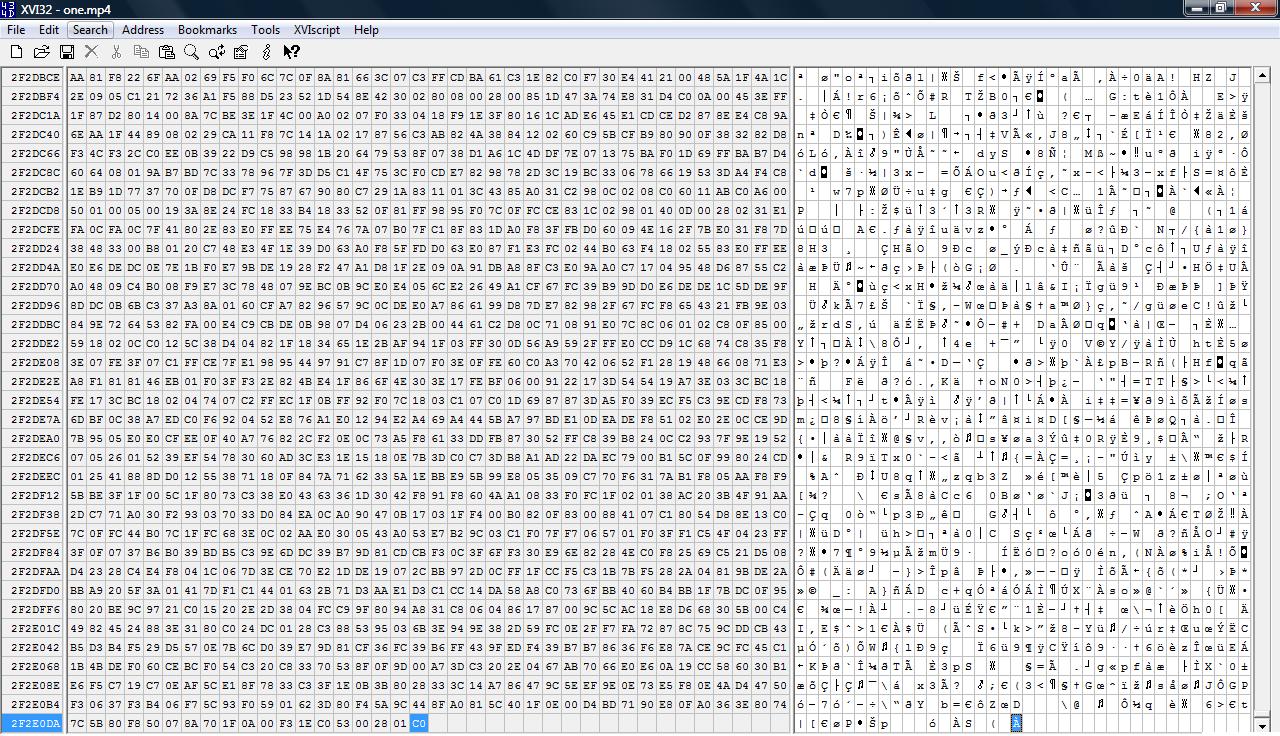Select first hex byte 7C in row 2F2E0DA
The width and height of the screenshot is (1280, 736).
pos(77,723)
